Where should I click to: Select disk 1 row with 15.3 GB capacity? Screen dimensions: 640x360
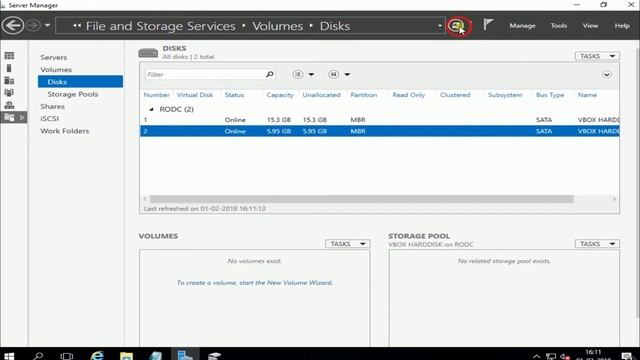pos(380,120)
